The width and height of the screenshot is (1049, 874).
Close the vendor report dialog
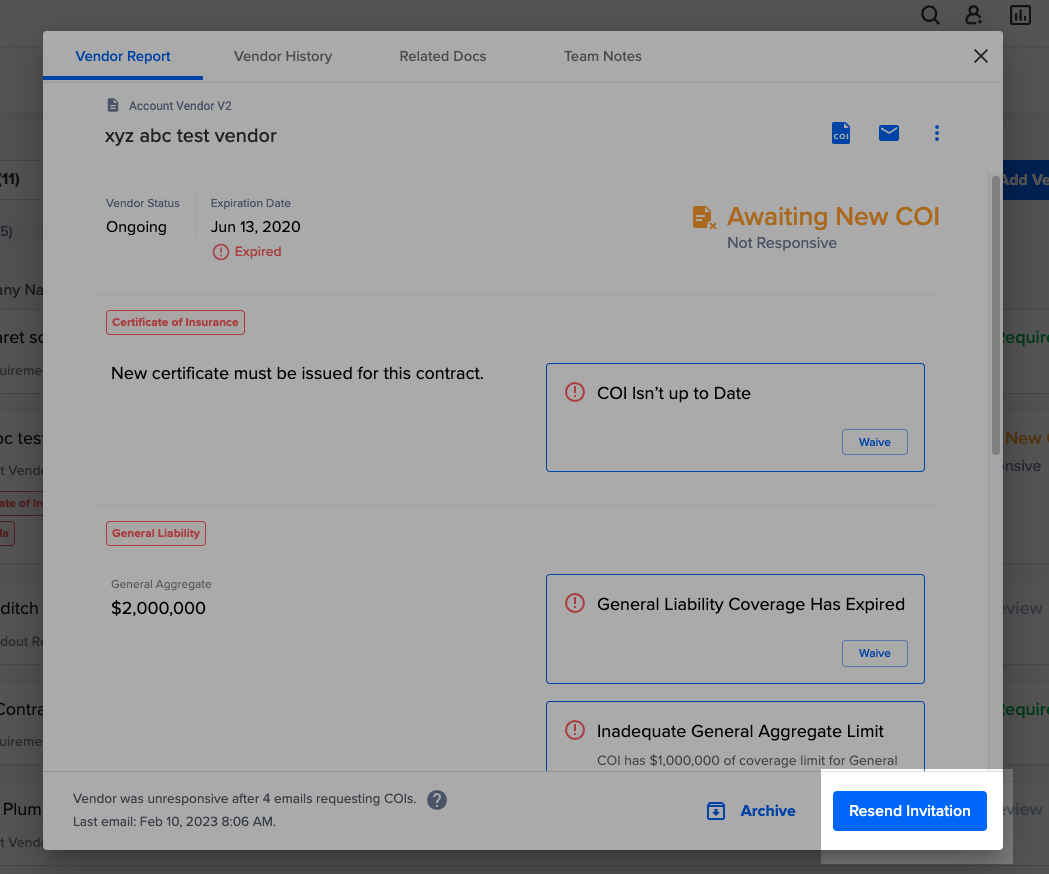coord(981,56)
